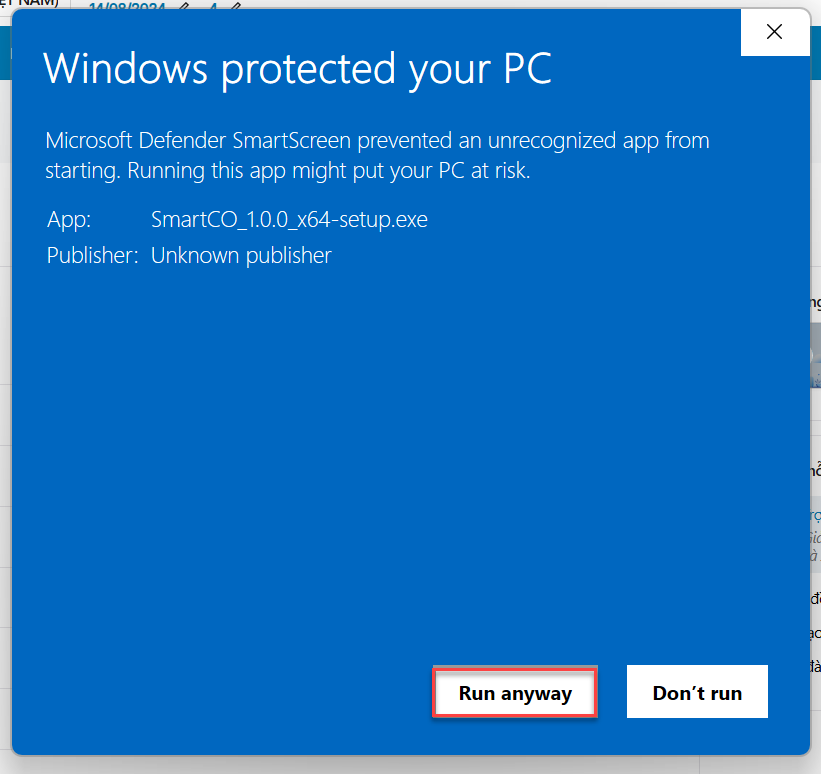Click the SmartScreen warning description text
The height and width of the screenshot is (774, 821).
click(377, 155)
